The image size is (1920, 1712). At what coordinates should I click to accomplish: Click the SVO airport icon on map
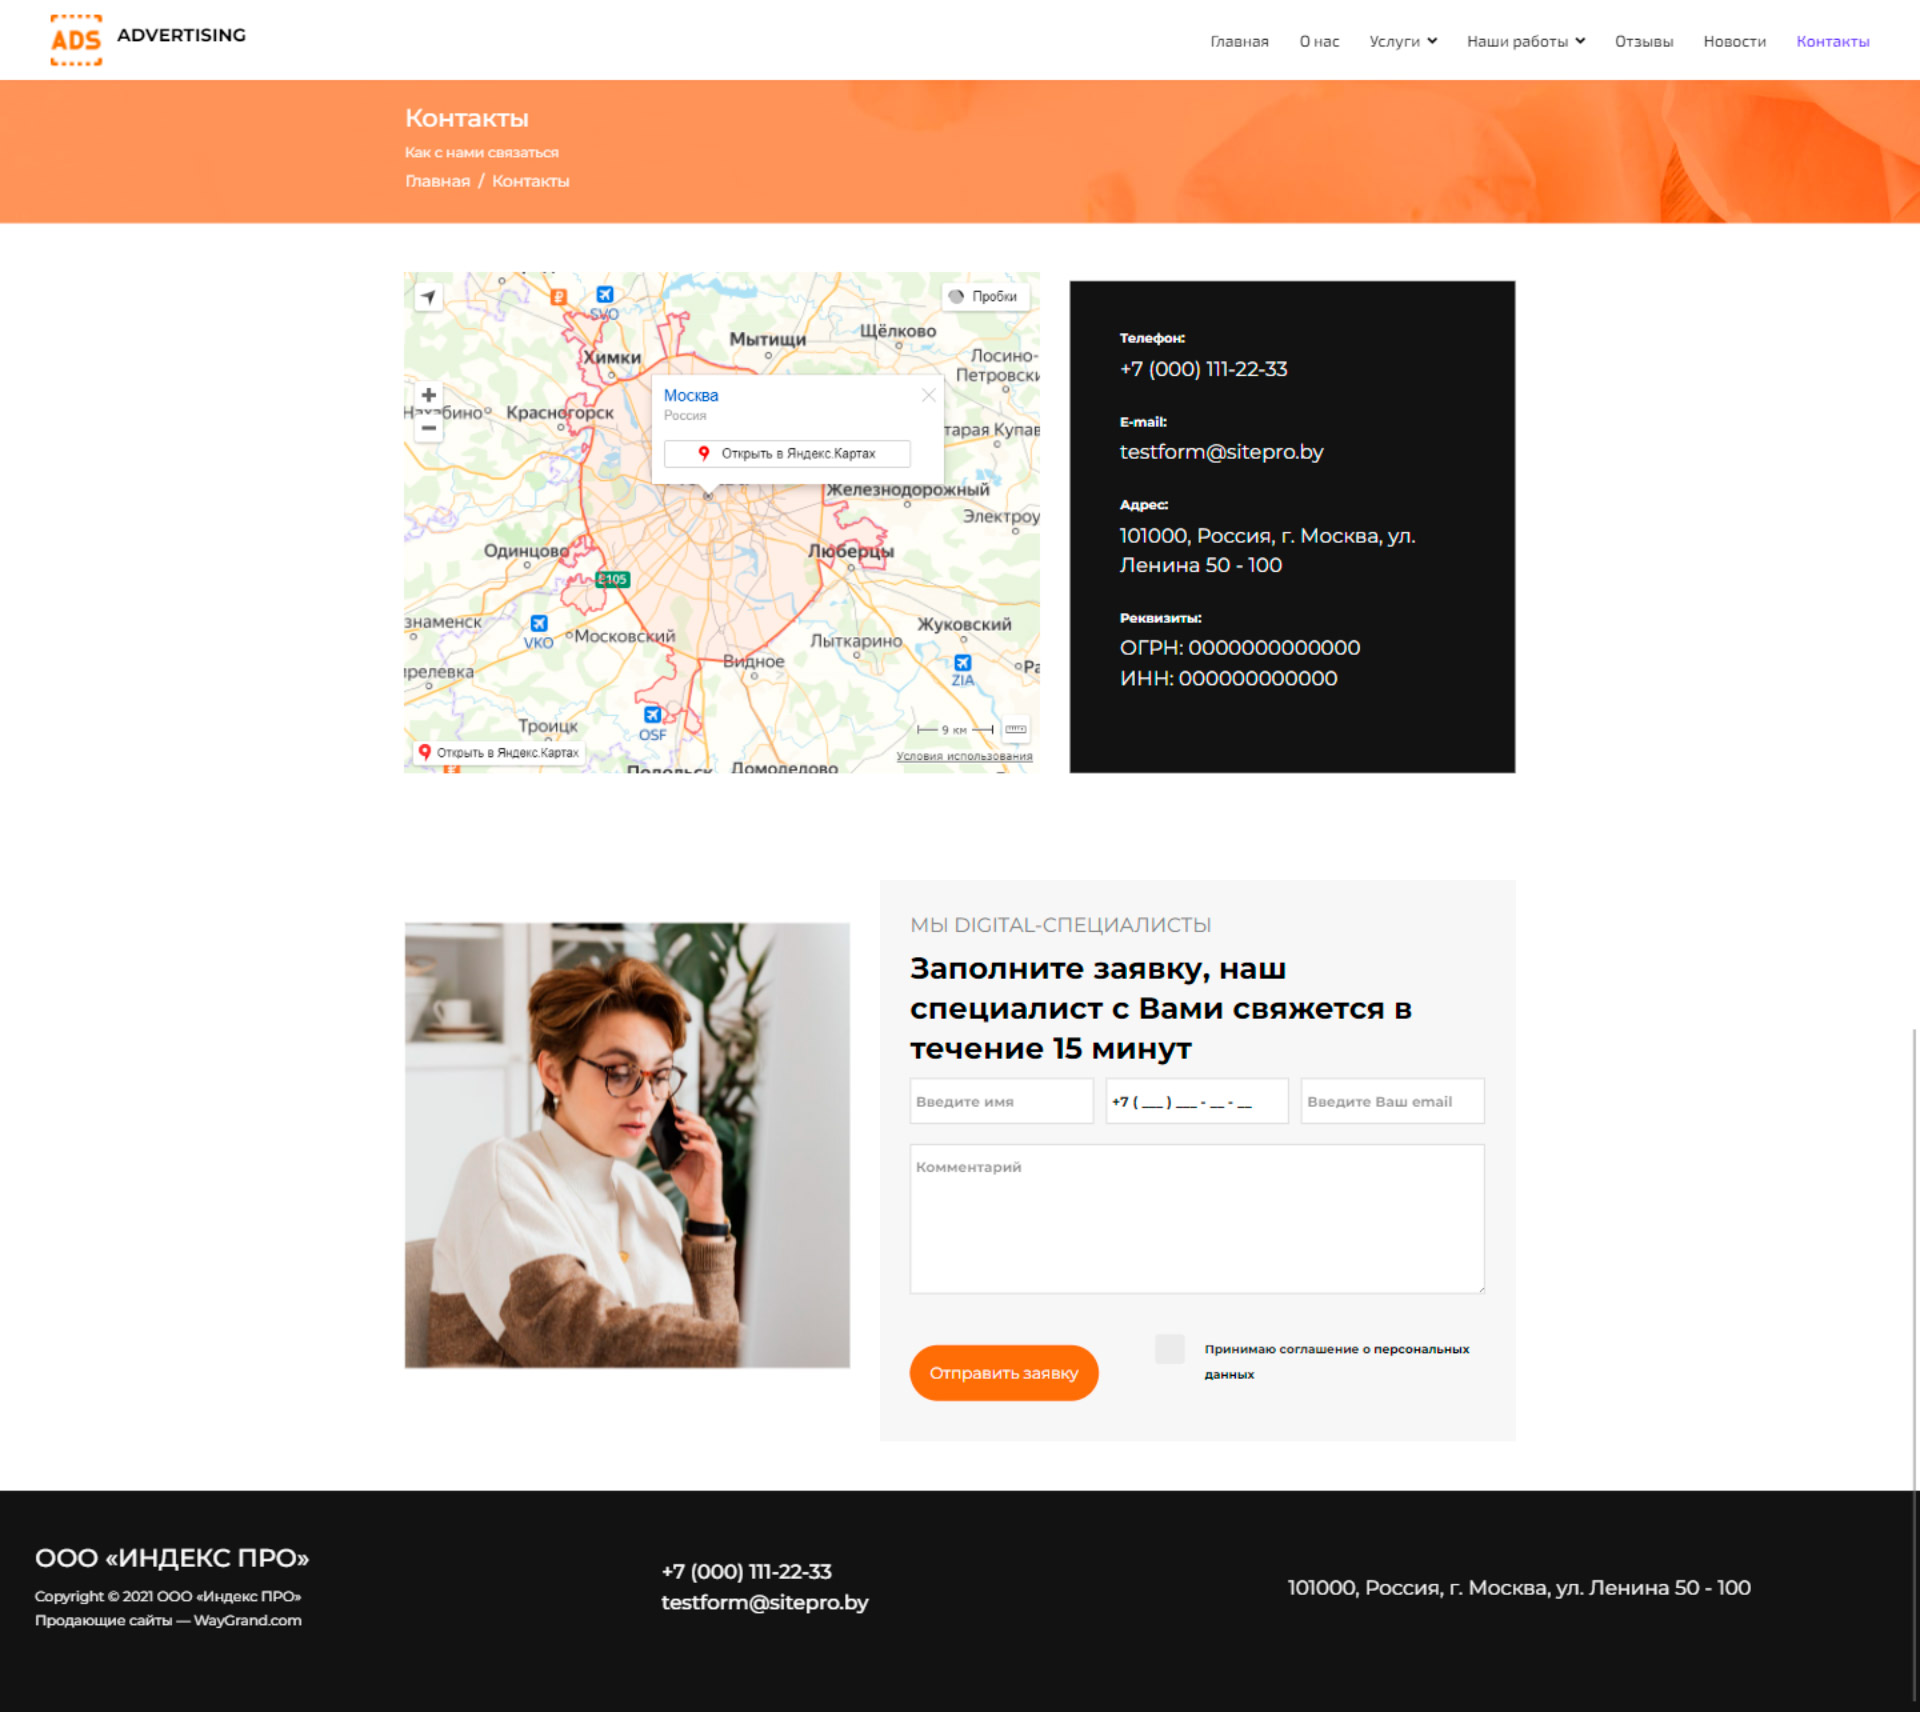604,295
